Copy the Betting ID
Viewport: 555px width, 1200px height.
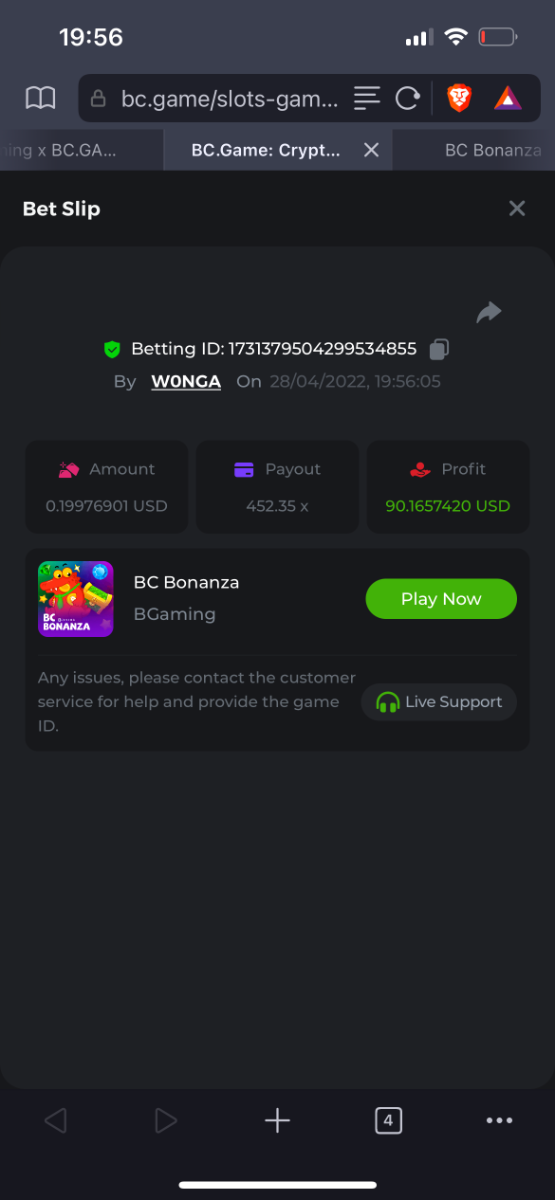pos(439,349)
